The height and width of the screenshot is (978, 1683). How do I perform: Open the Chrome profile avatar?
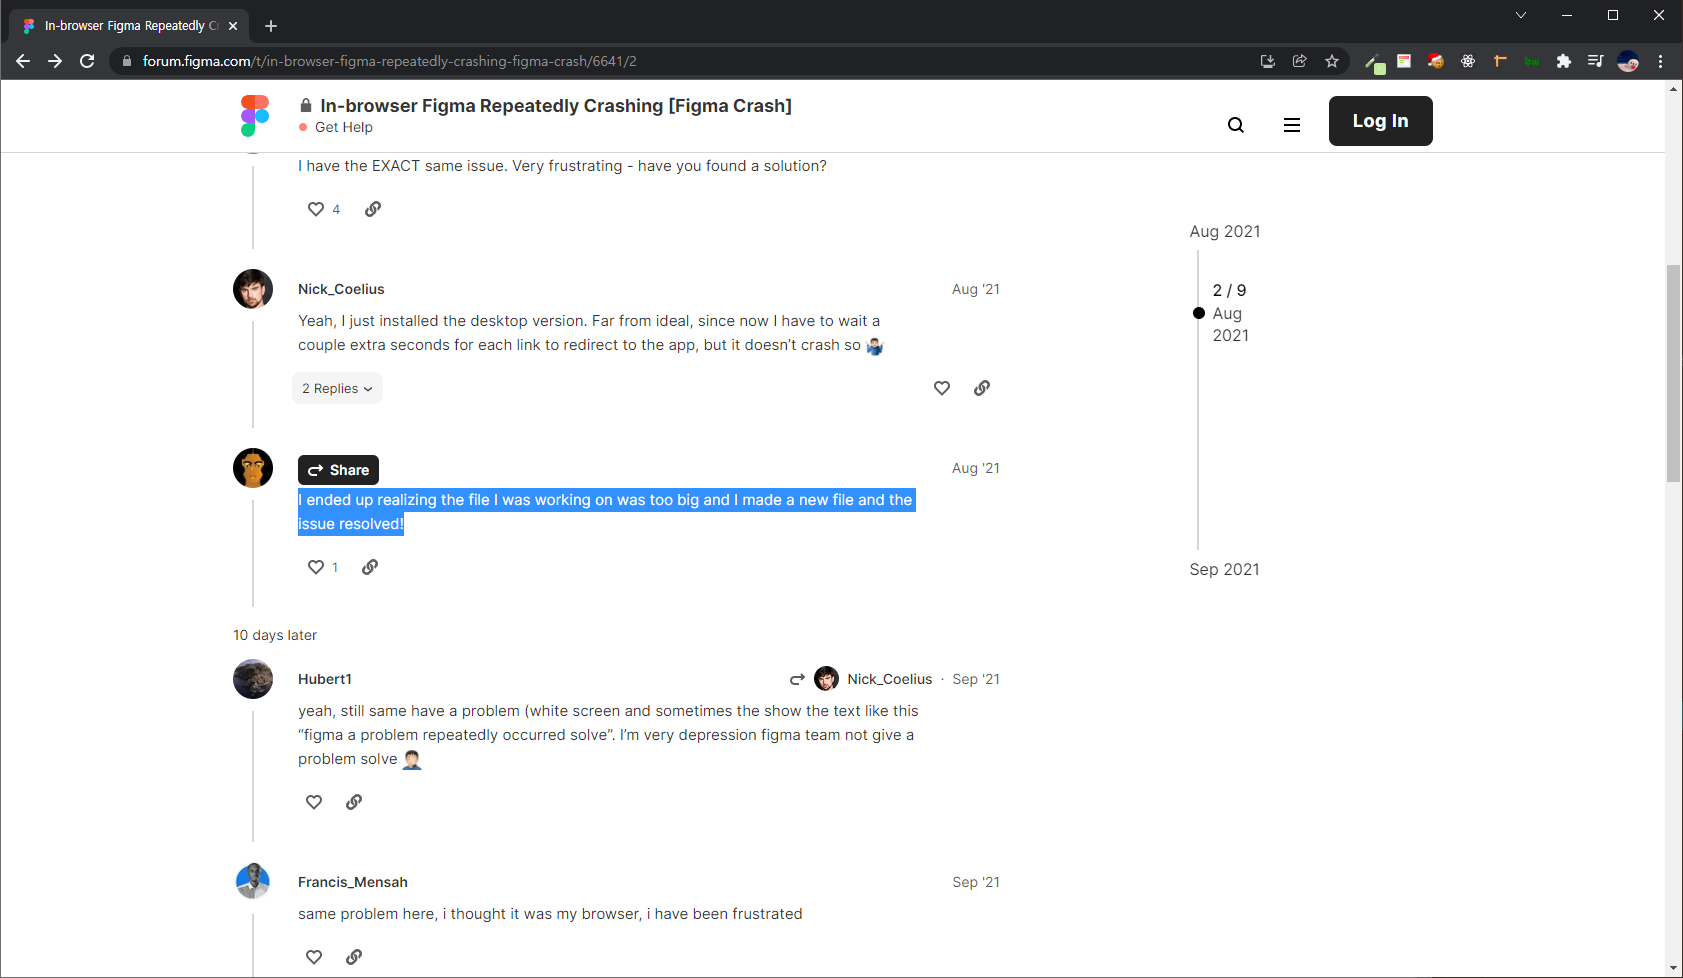1628,61
